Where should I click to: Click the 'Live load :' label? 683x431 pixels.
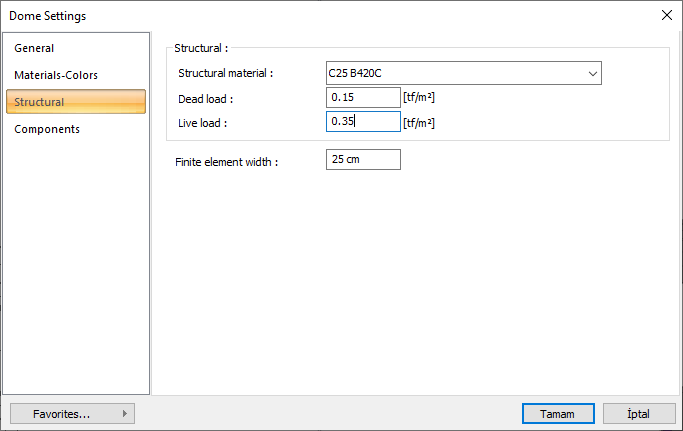[203, 123]
